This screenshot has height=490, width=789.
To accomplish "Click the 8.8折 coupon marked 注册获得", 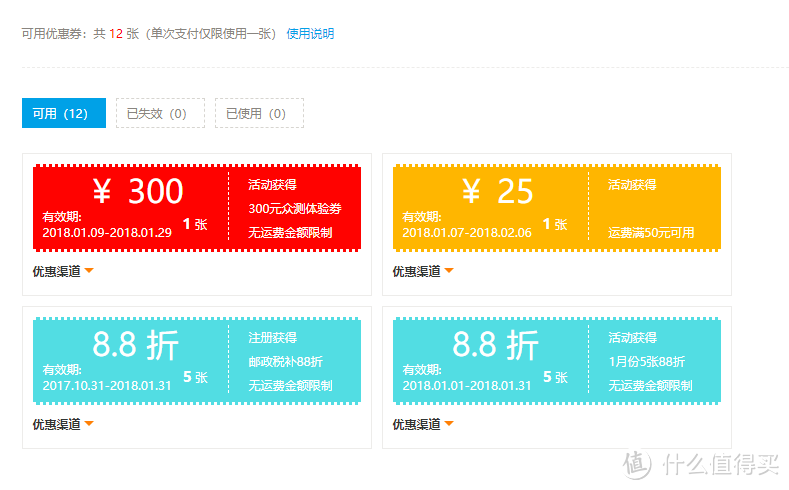I will point(197,361).
